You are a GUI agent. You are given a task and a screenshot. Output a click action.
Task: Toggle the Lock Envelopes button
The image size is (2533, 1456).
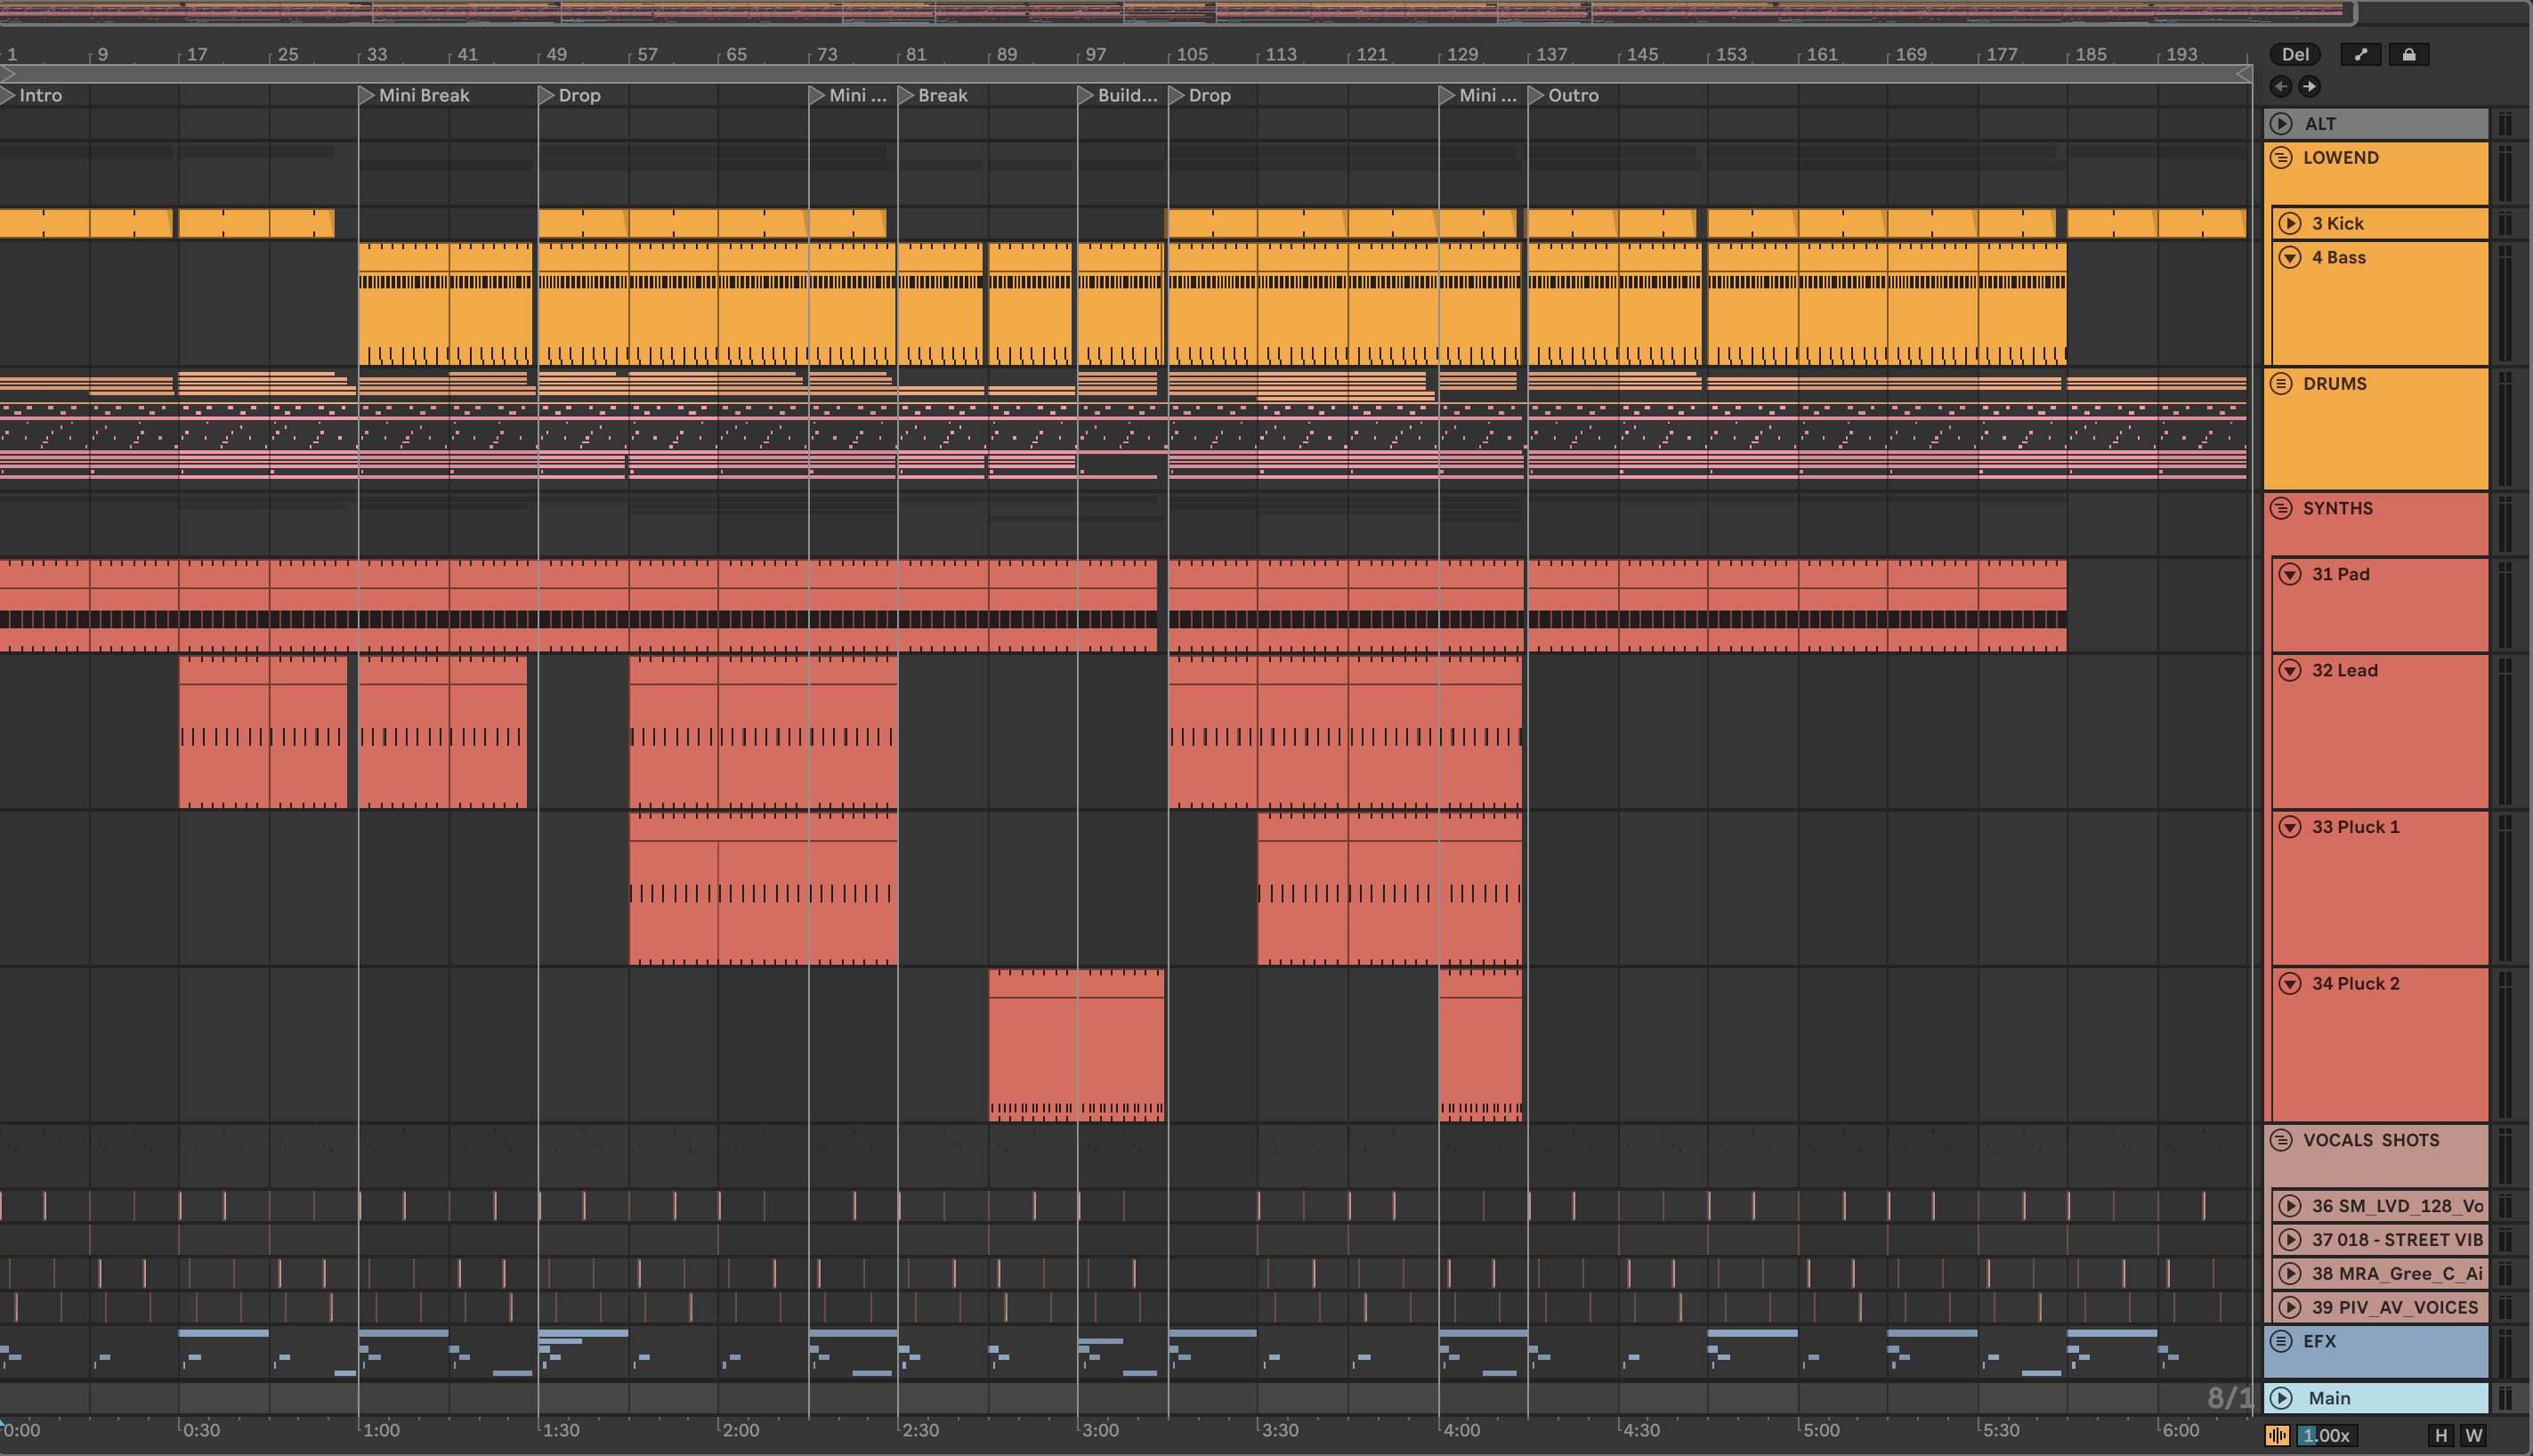[x=2409, y=55]
